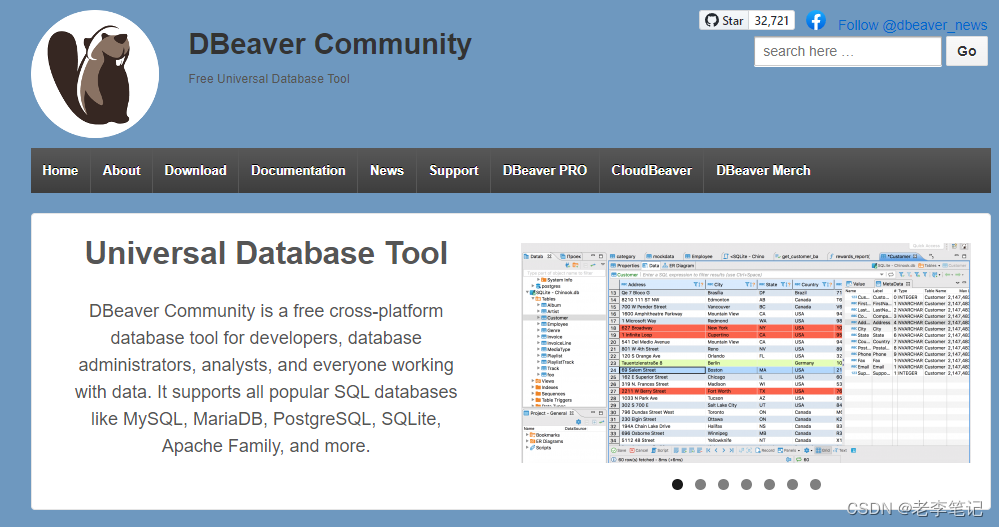
Task: Open the News menu item
Action: (387, 171)
